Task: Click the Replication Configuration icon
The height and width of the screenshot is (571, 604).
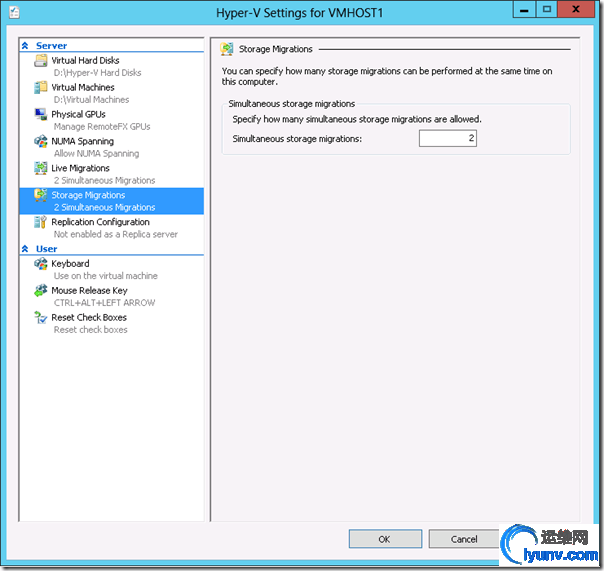Action: click(x=40, y=222)
